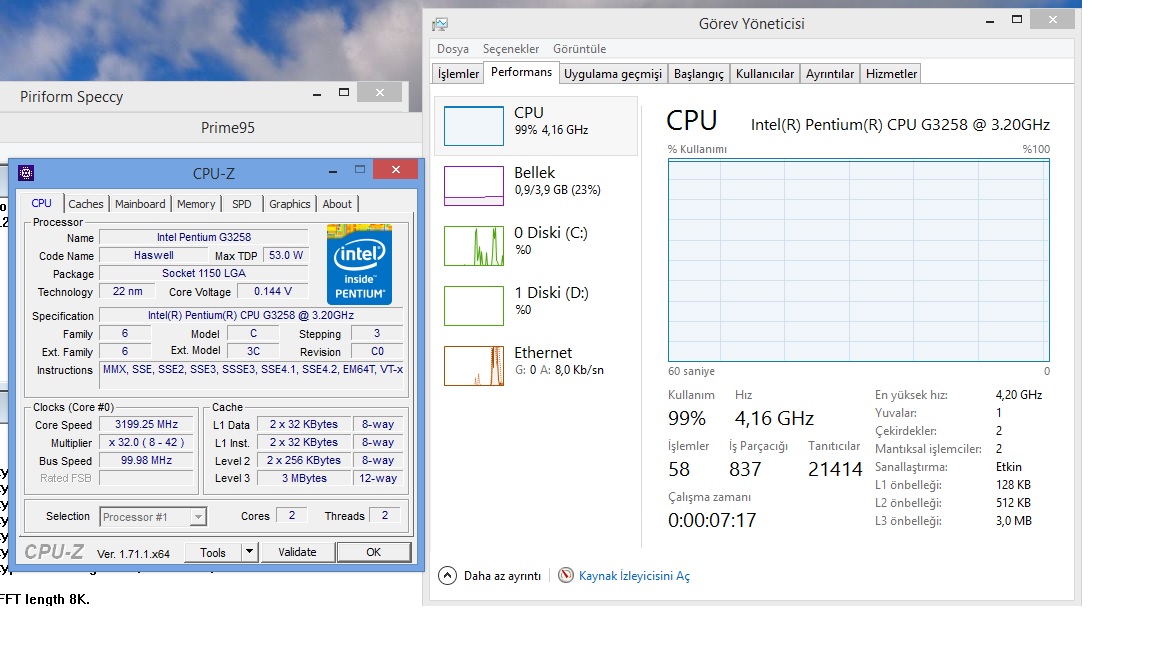This screenshot has height=648, width=1152.
Task: Click the Intel Pentium logo in CPU-Z
Action: pos(359,264)
